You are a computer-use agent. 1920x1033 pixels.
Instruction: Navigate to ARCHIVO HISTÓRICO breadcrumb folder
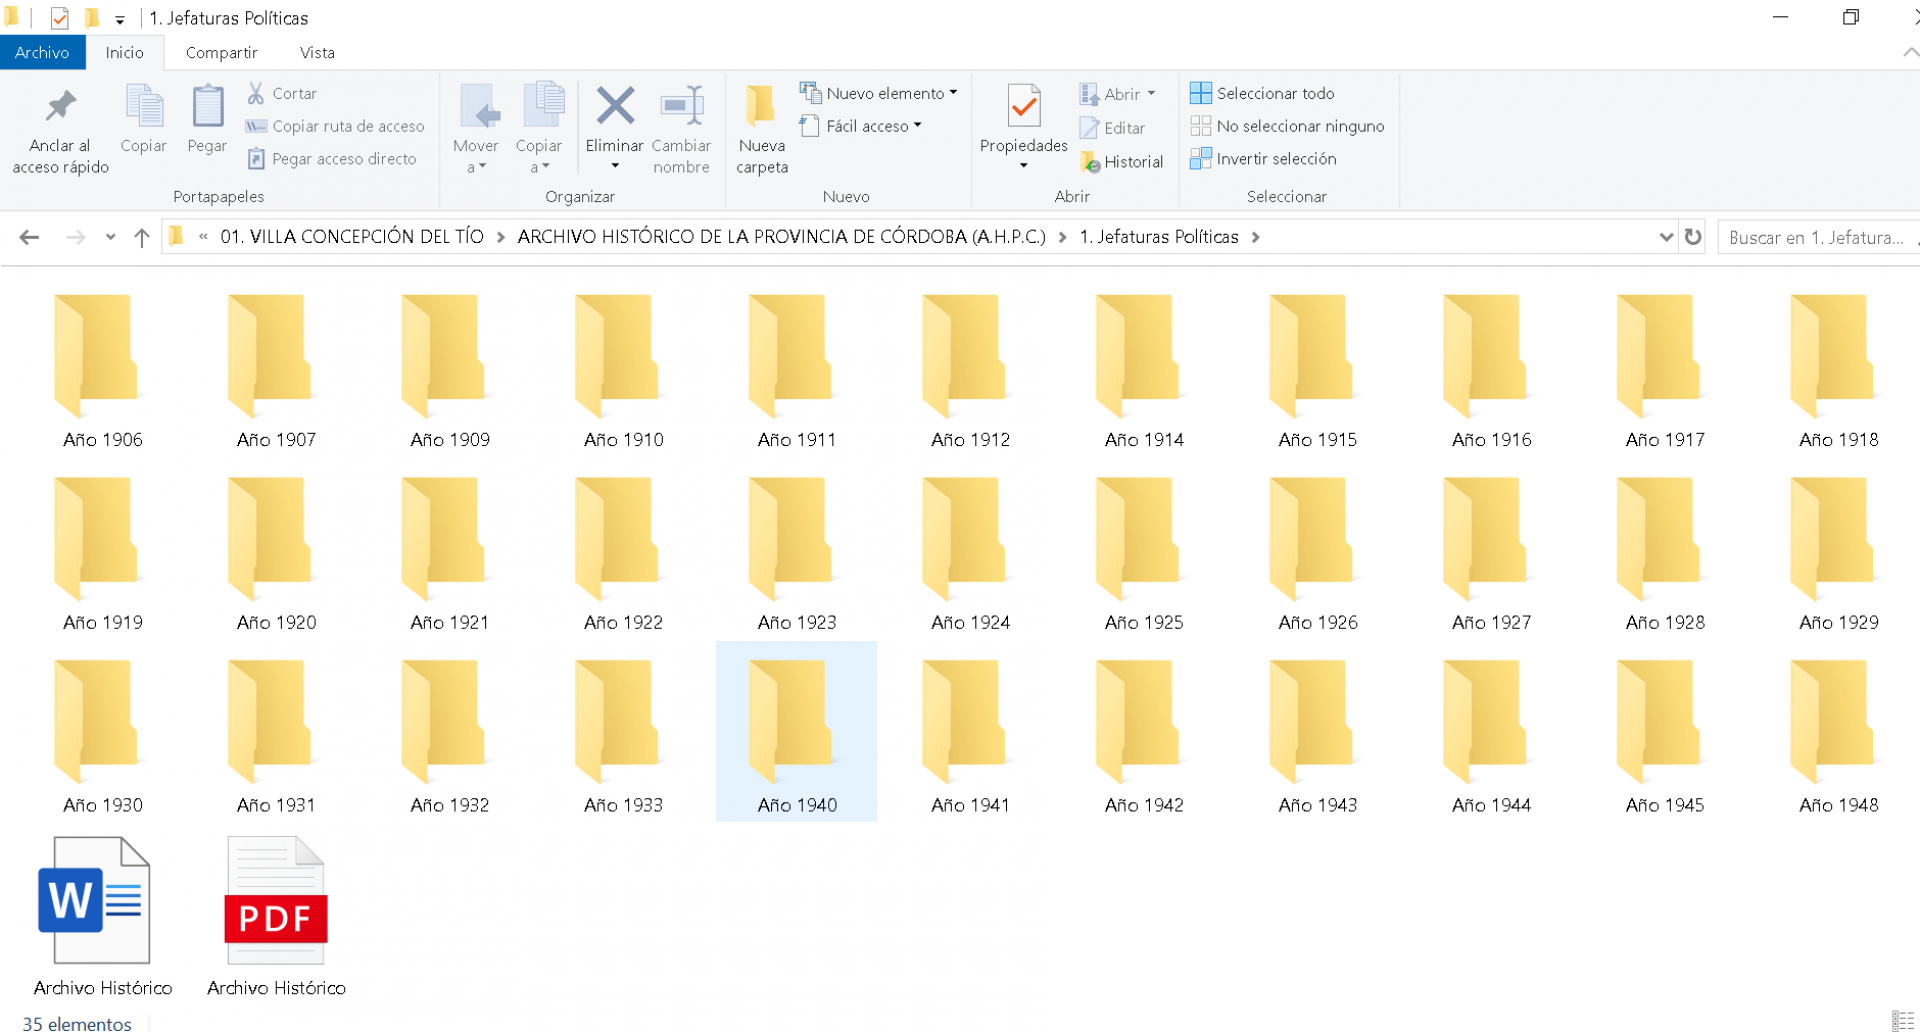[x=781, y=237]
